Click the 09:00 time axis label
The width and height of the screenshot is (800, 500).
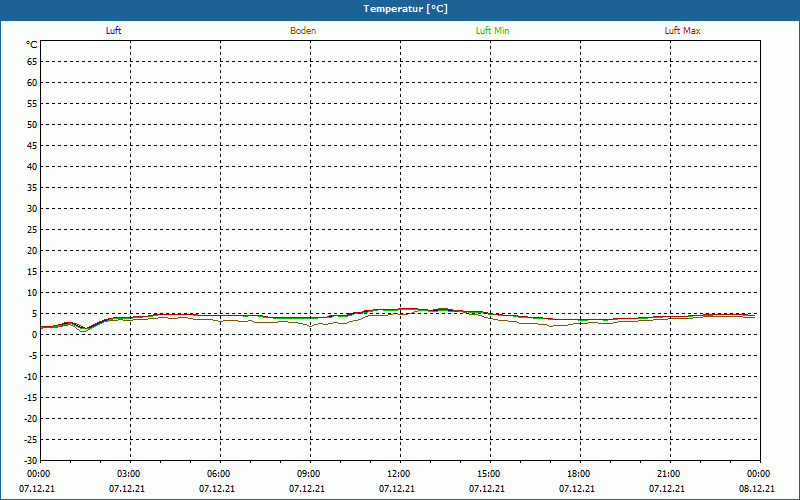tap(309, 474)
